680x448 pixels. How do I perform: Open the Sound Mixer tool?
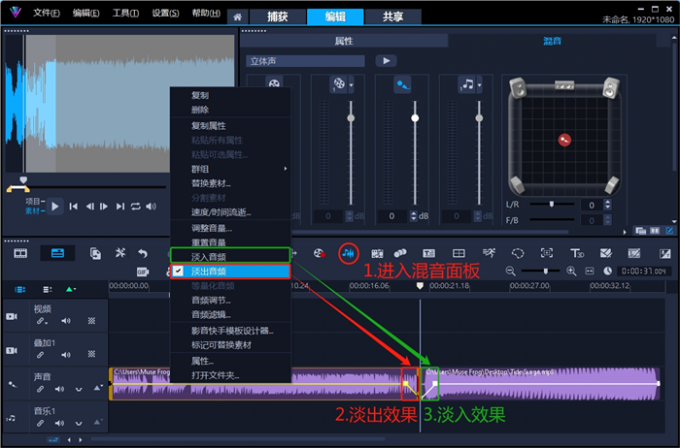click(348, 253)
